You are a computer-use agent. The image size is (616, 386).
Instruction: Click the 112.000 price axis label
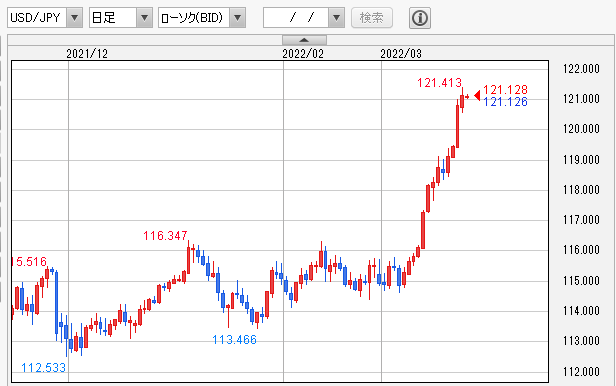pyautogui.click(x=581, y=371)
